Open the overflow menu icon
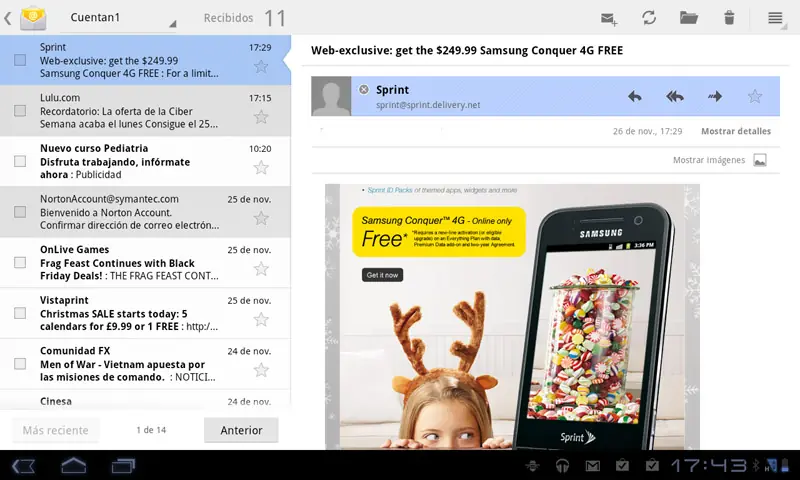The width and height of the screenshot is (800, 480). point(775,18)
